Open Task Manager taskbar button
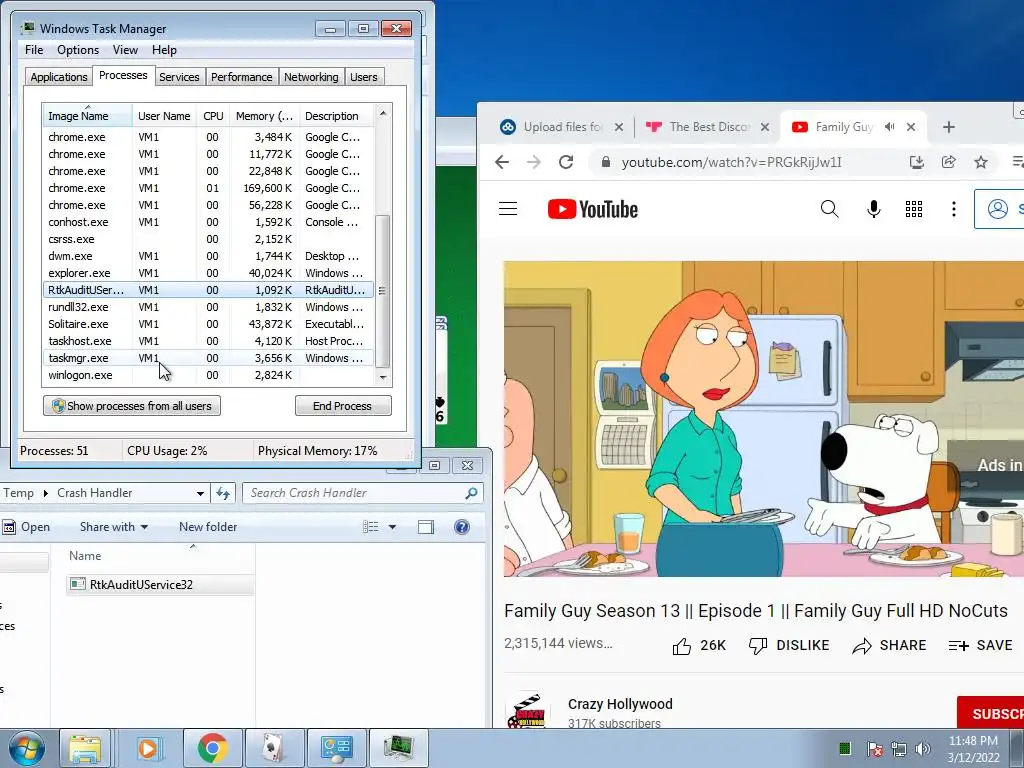This screenshot has height=768, width=1024. click(x=398, y=748)
